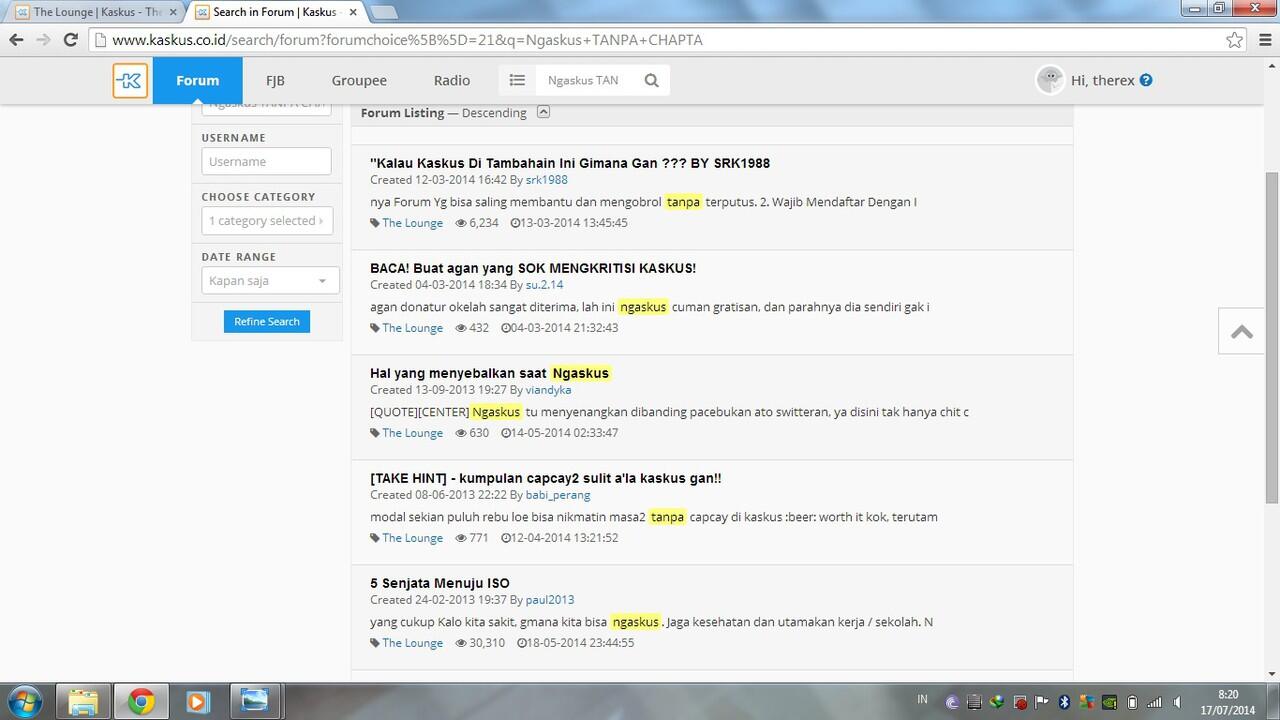Click The Lounge tag under paul2013 thread

point(412,643)
